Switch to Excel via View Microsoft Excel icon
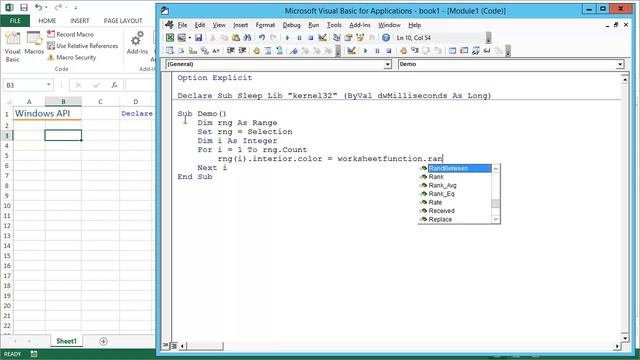 170,38
